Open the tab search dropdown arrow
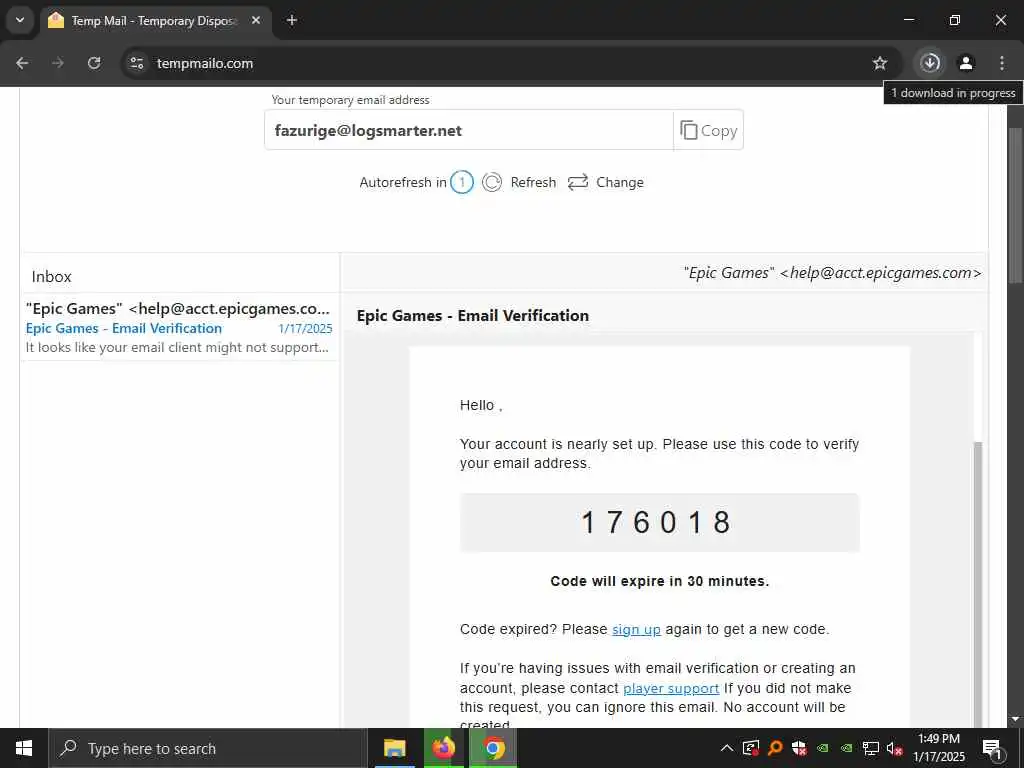Image resolution: width=1024 pixels, height=768 pixels. pyautogui.click(x=20, y=20)
